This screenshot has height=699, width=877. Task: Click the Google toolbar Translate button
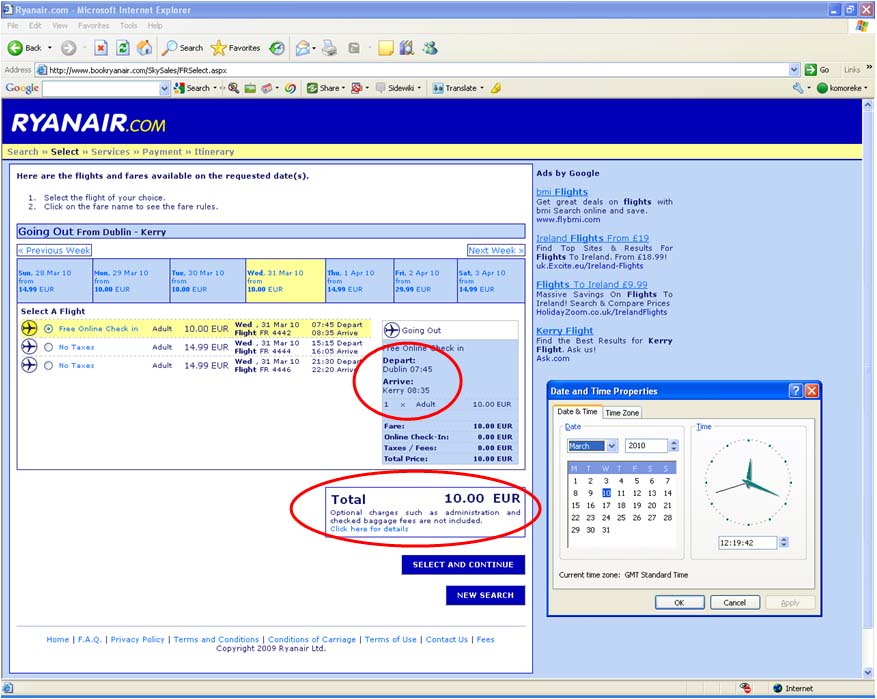[x=454, y=88]
